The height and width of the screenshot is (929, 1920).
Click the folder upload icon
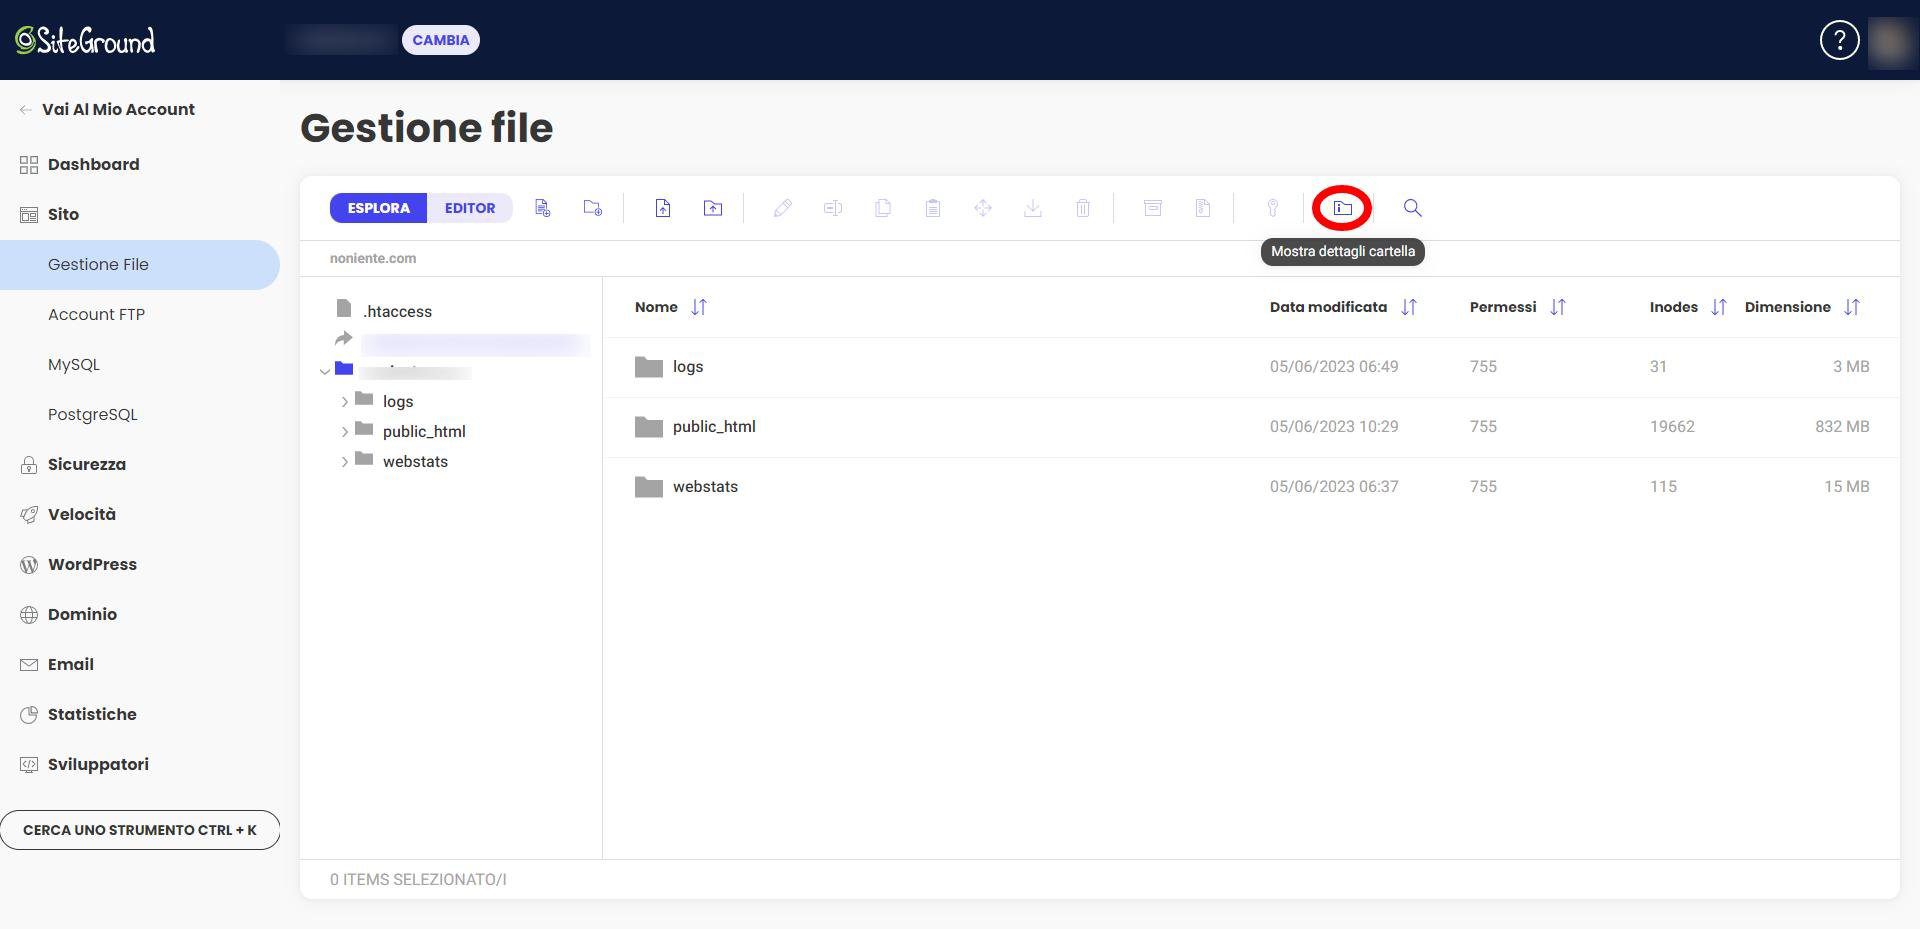[712, 208]
